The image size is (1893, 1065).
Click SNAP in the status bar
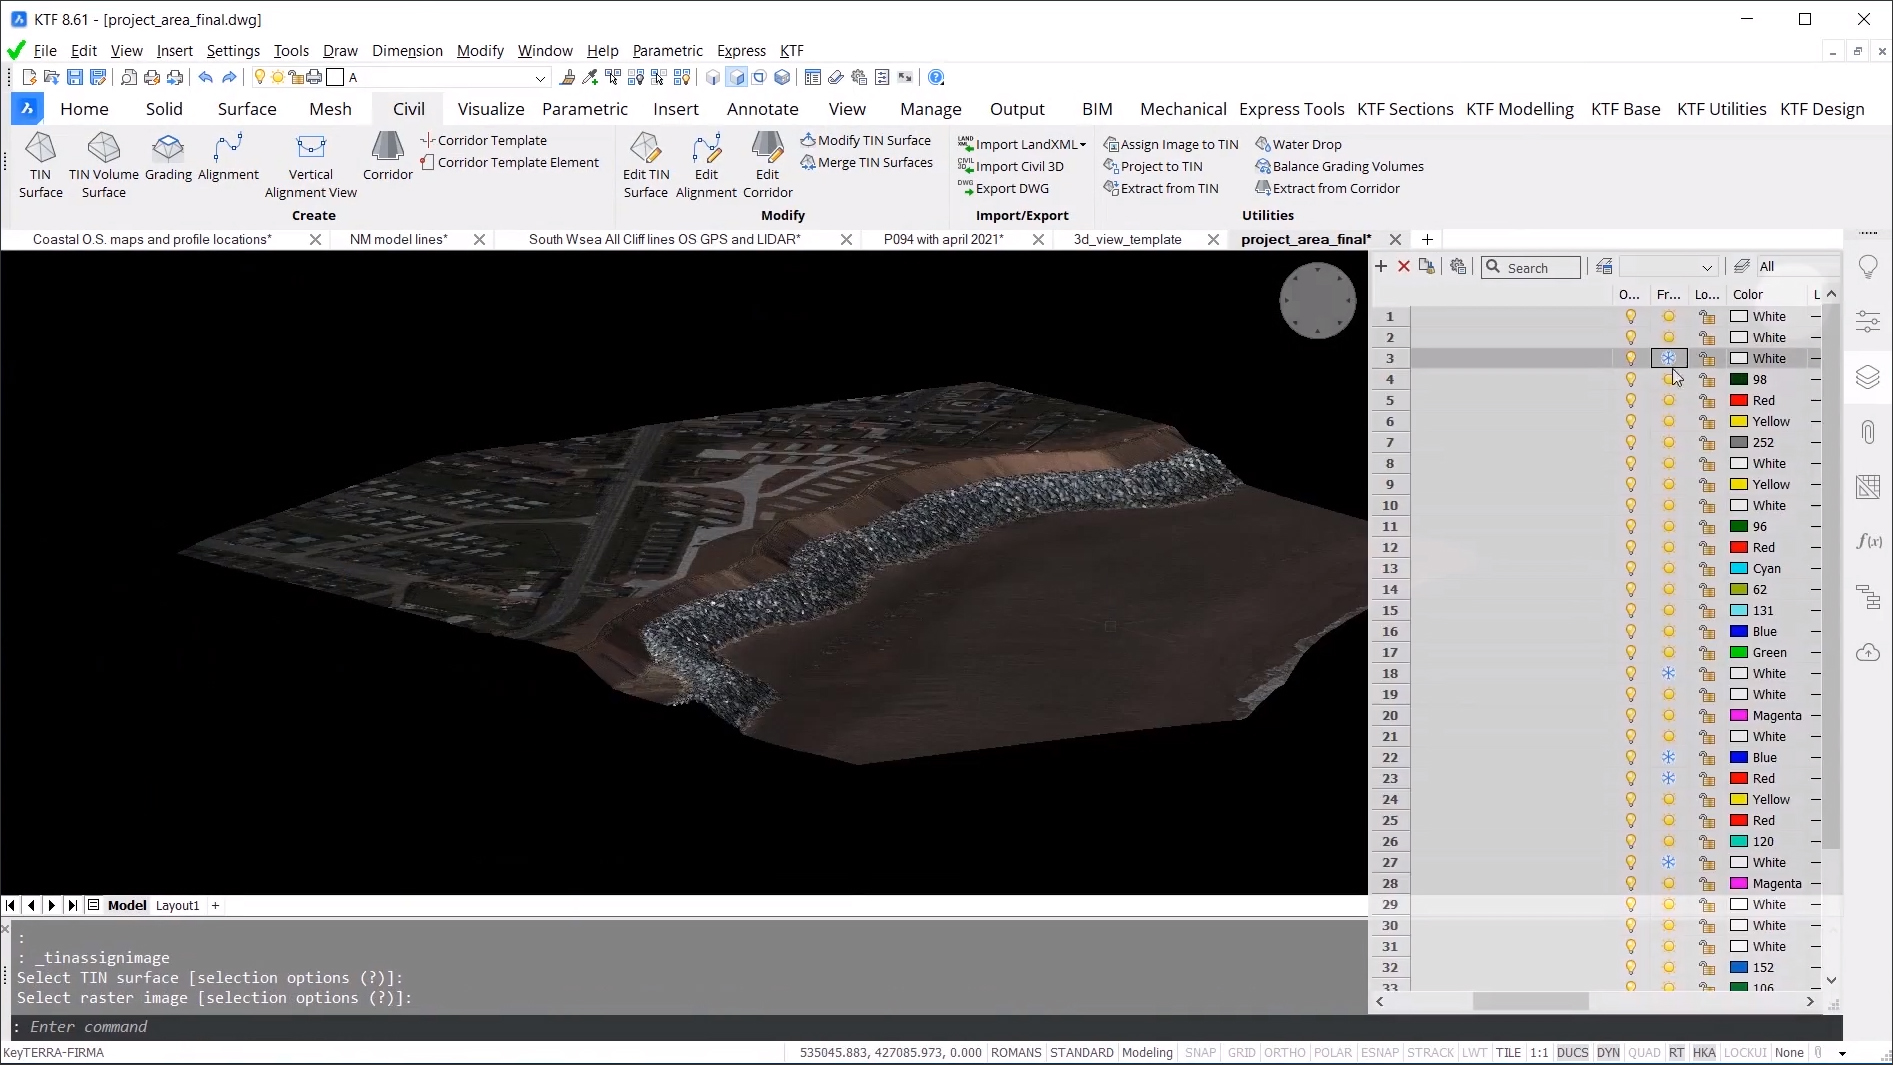[1200, 1052]
